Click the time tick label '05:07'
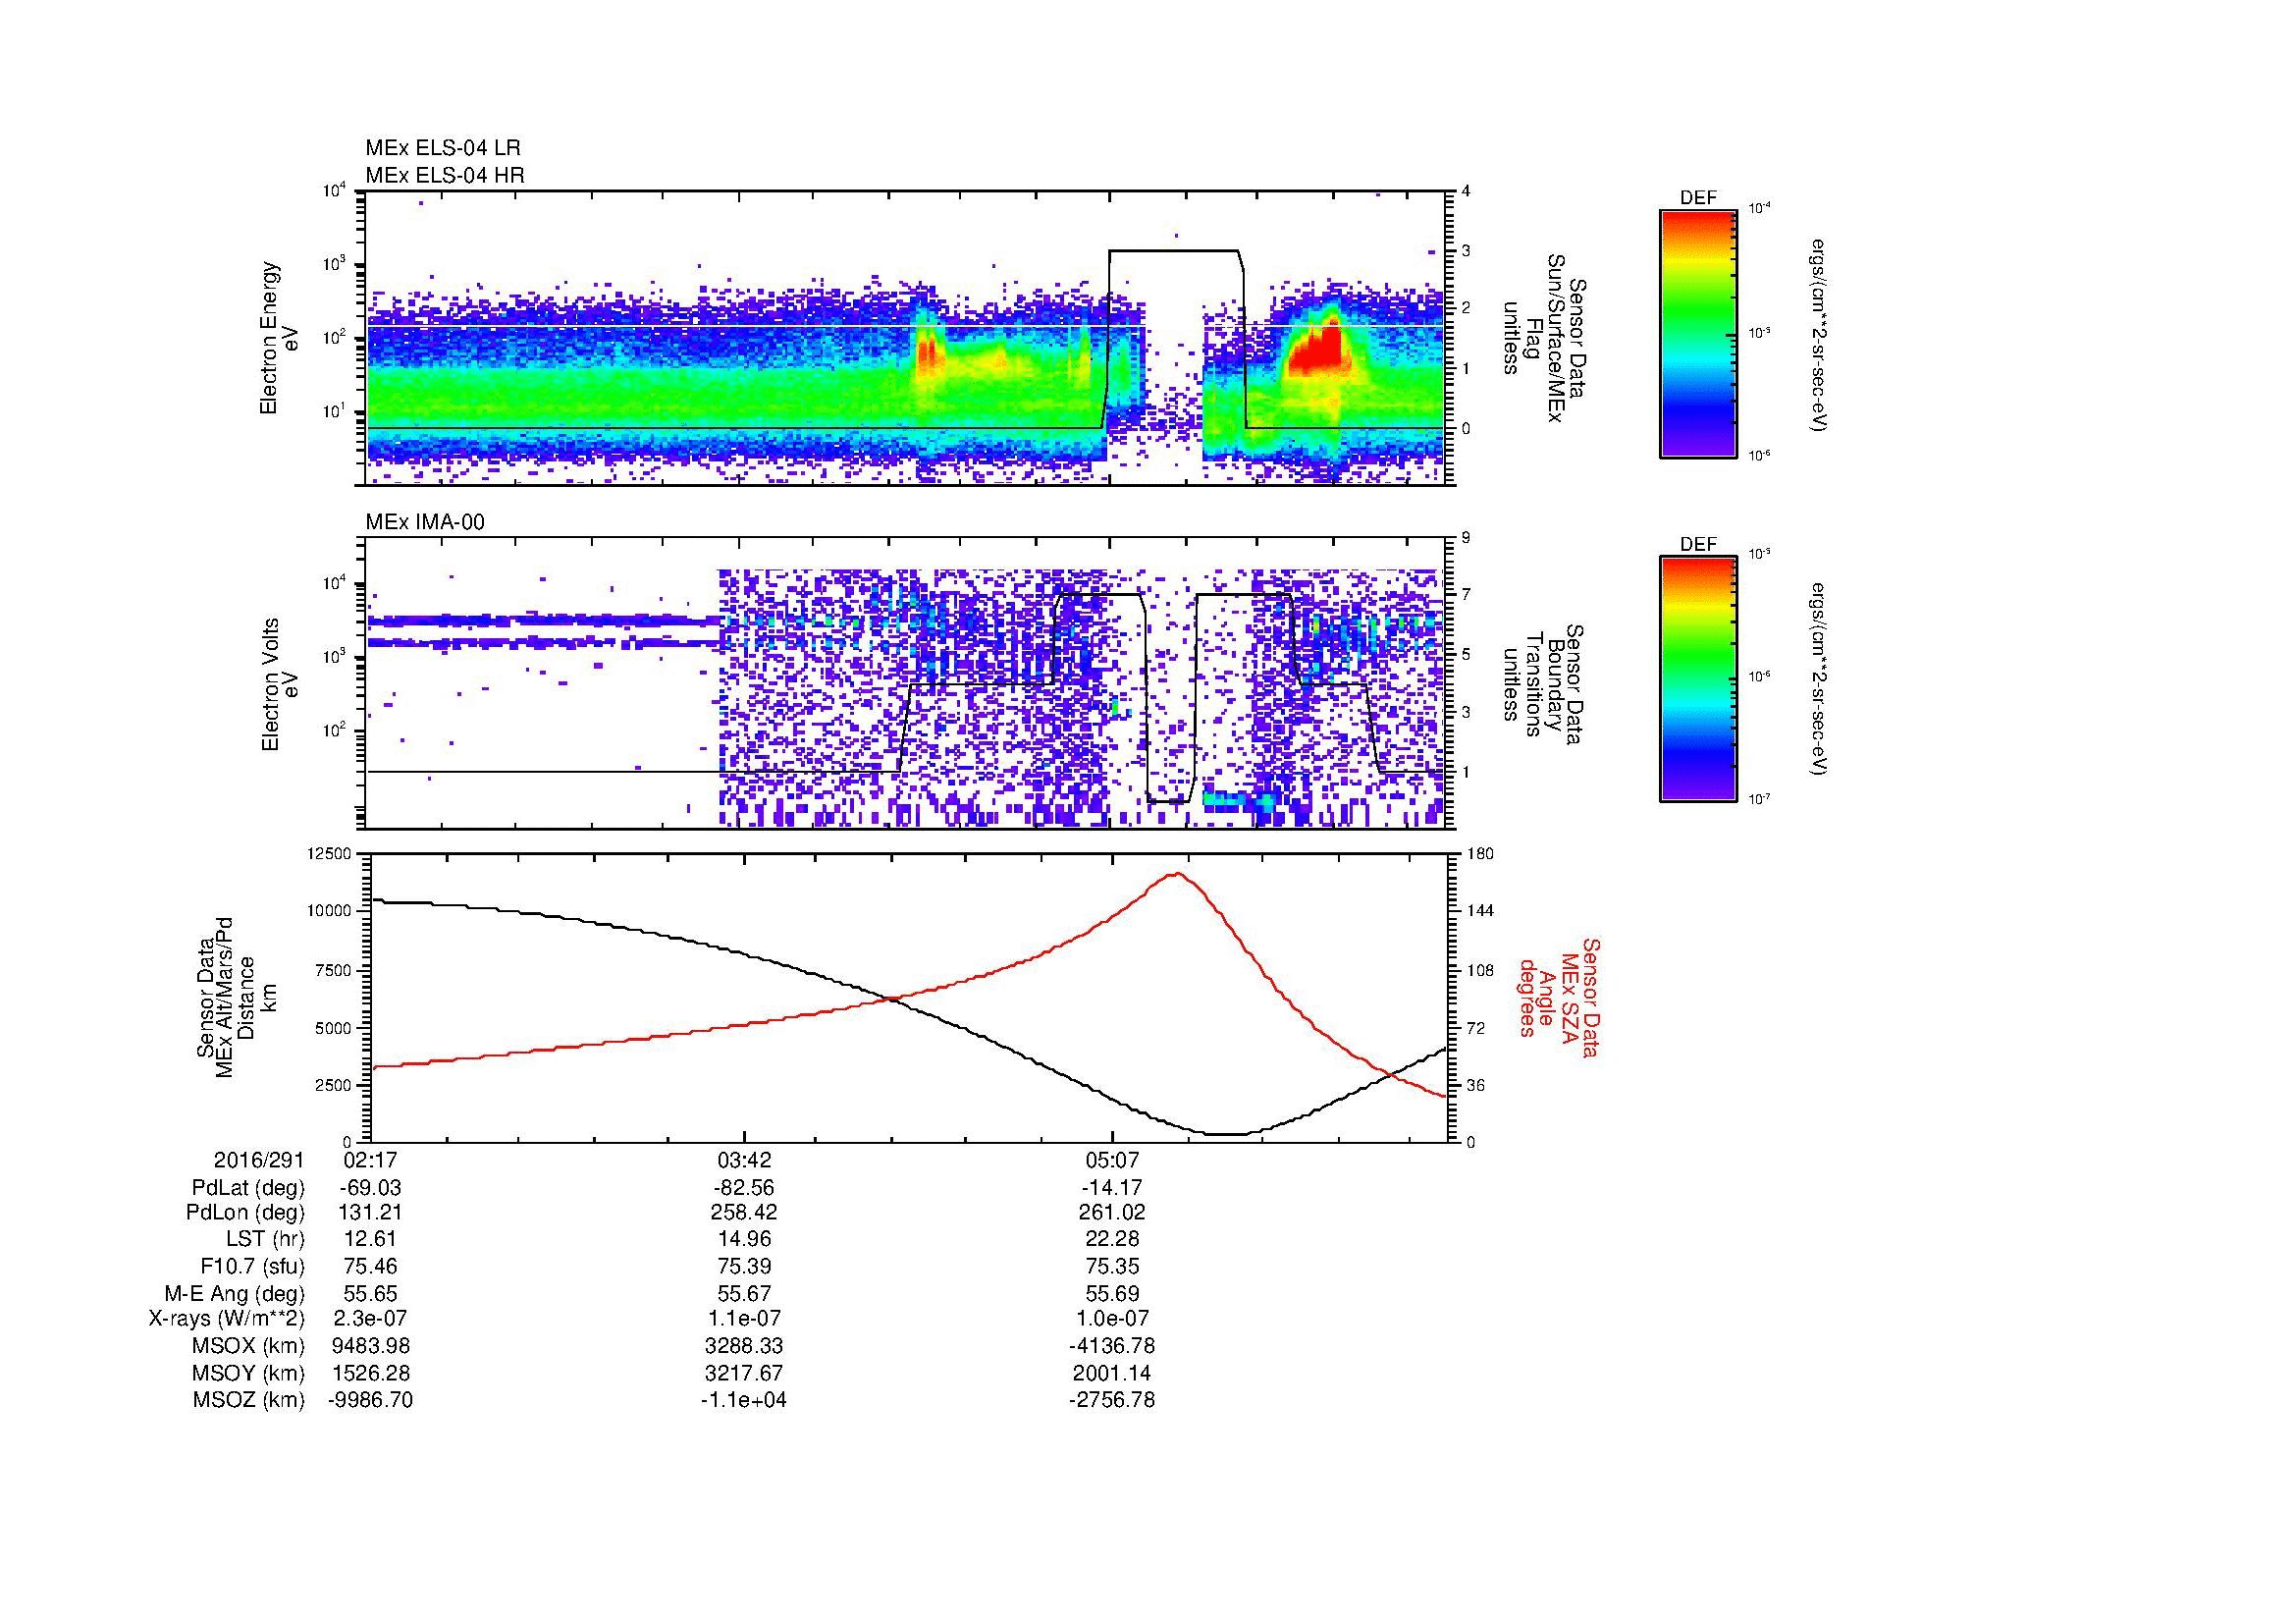 pyautogui.click(x=1112, y=1161)
